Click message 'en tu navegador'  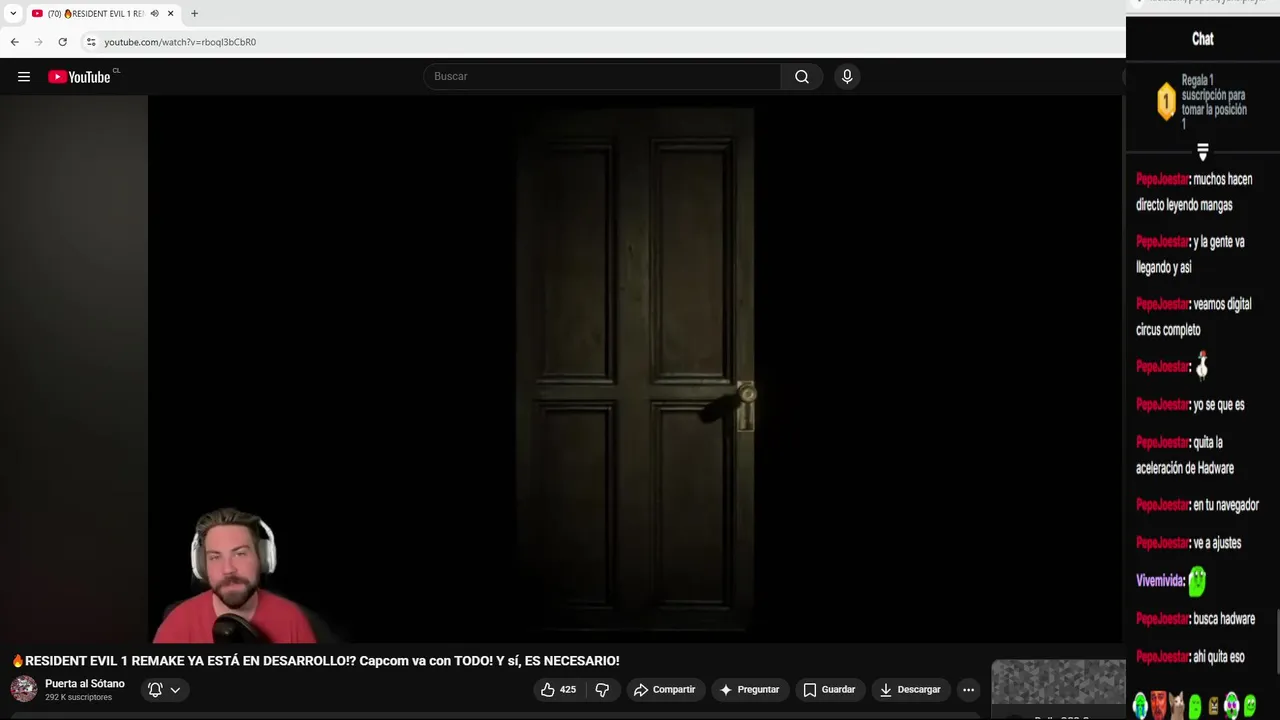click(x=1225, y=506)
